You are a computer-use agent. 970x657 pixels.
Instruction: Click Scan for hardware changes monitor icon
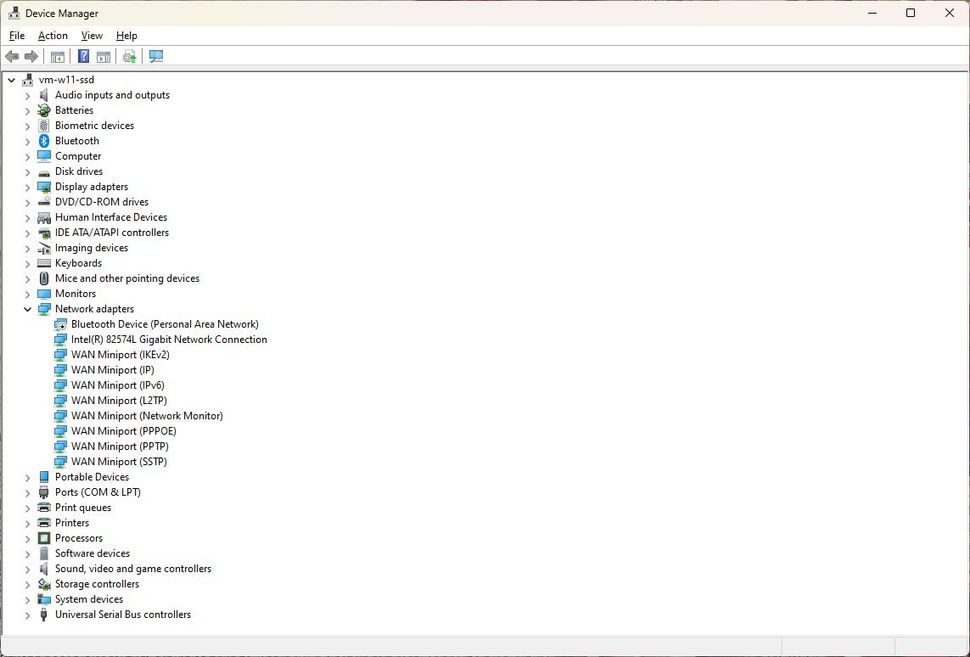(x=156, y=57)
